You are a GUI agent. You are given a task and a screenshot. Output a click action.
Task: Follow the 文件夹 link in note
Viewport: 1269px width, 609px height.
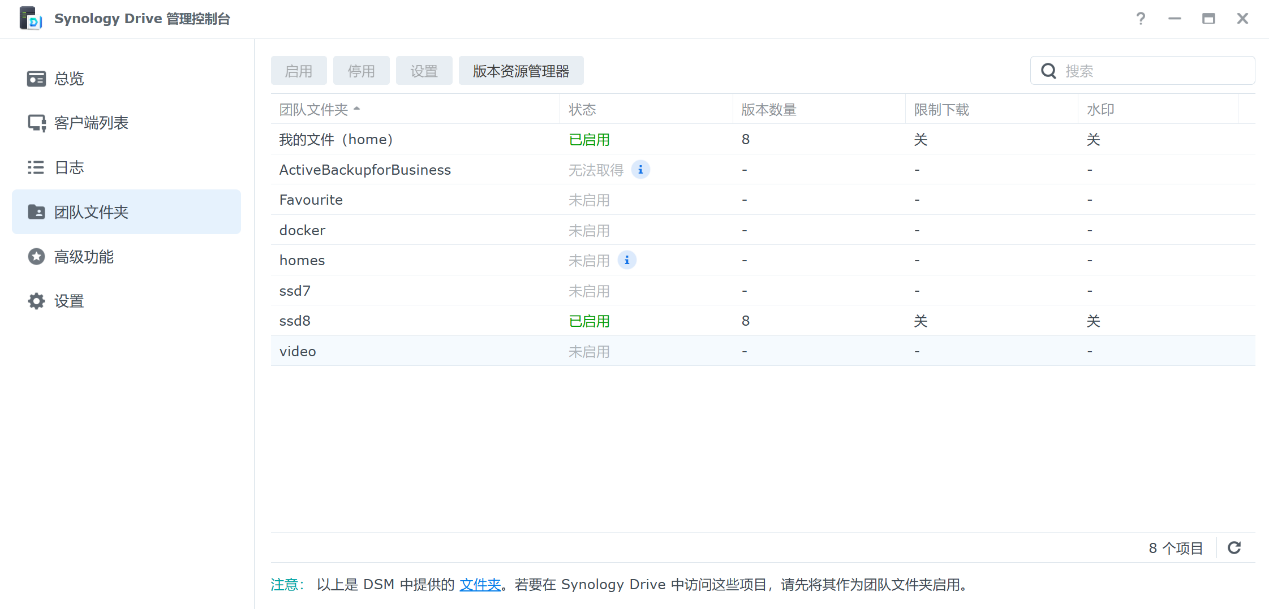[480, 585]
